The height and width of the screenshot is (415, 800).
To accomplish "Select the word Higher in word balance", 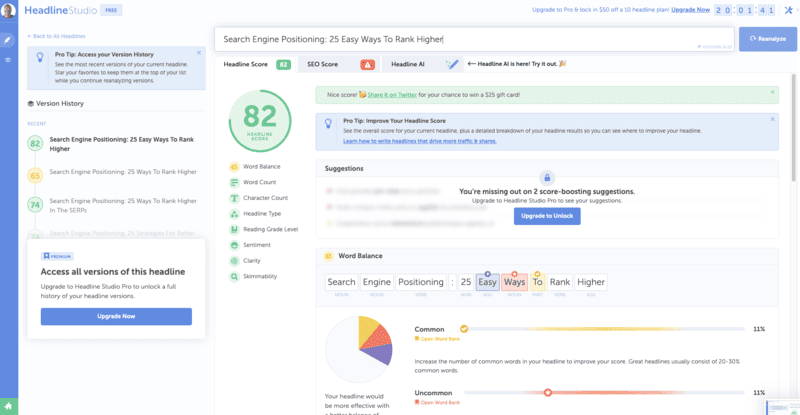I will pos(591,282).
